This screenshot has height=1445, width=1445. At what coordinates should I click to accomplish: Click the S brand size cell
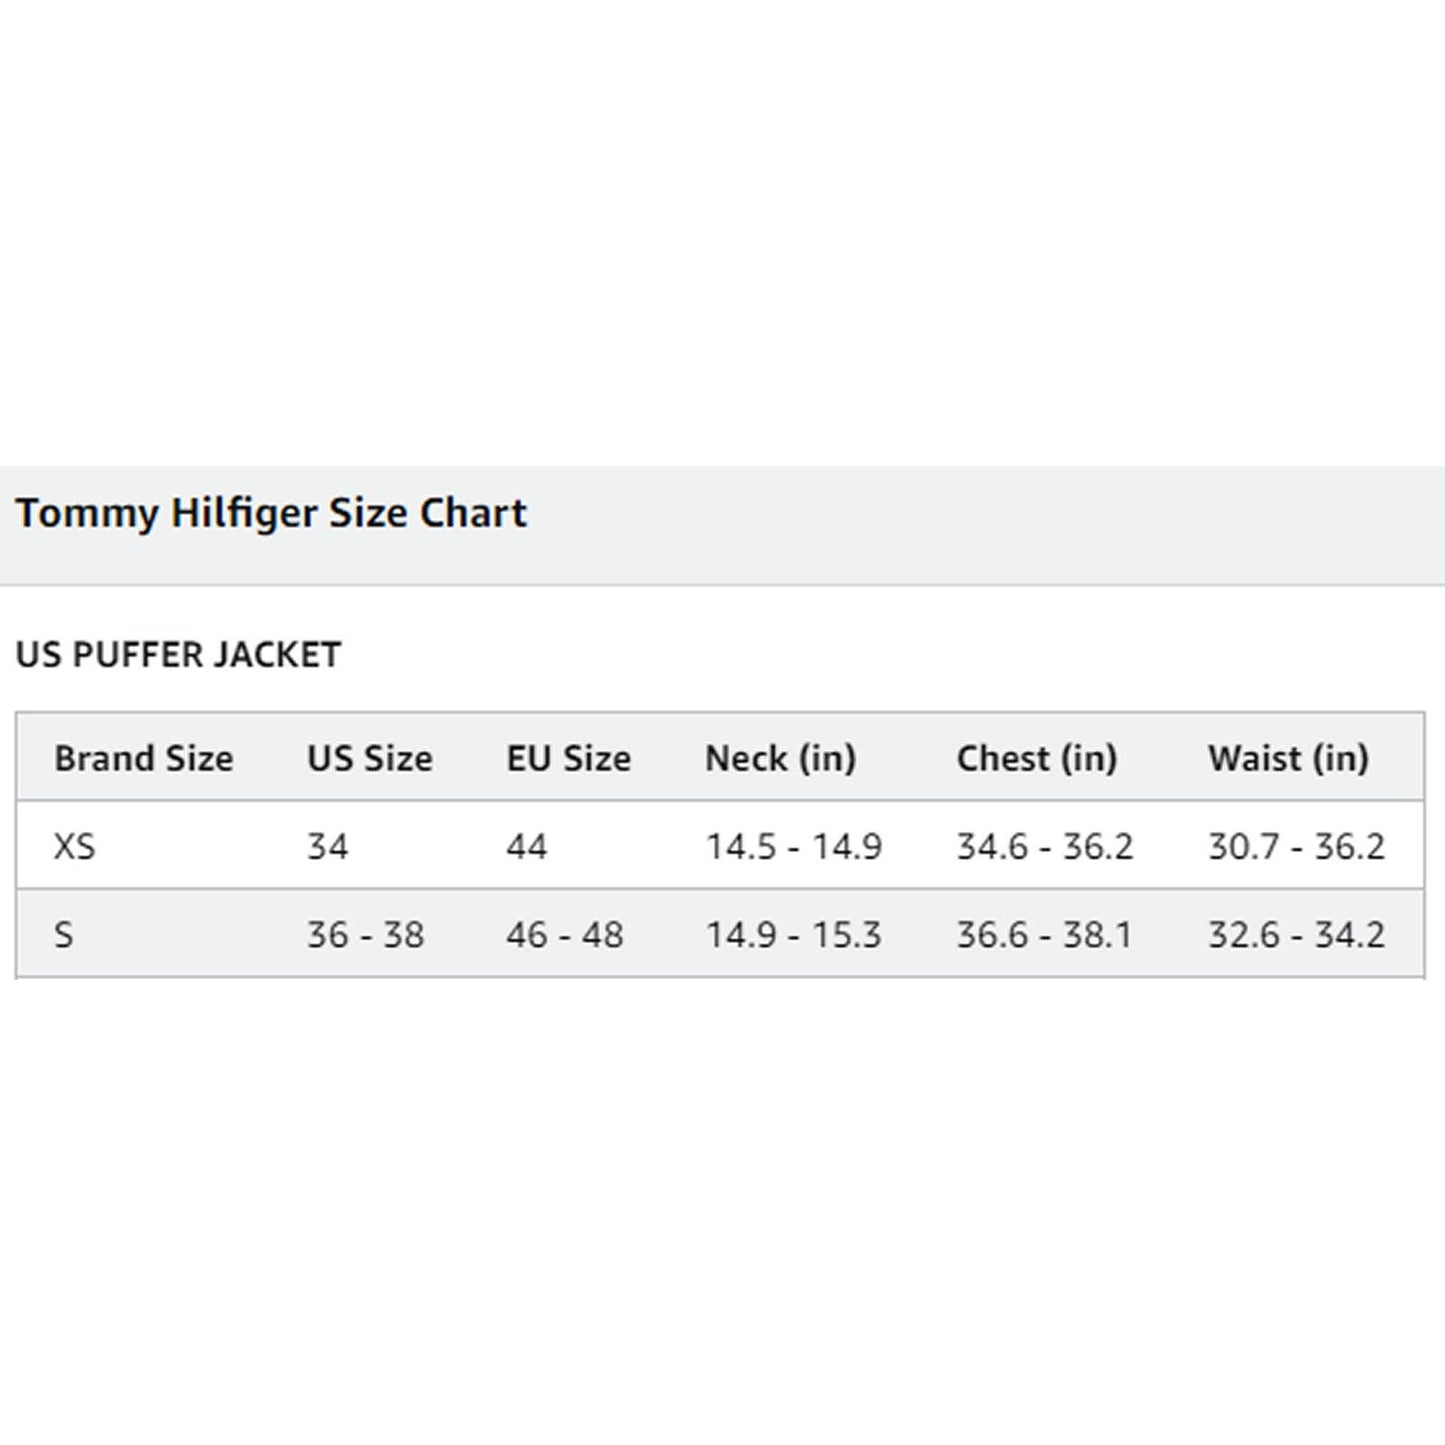(64, 935)
